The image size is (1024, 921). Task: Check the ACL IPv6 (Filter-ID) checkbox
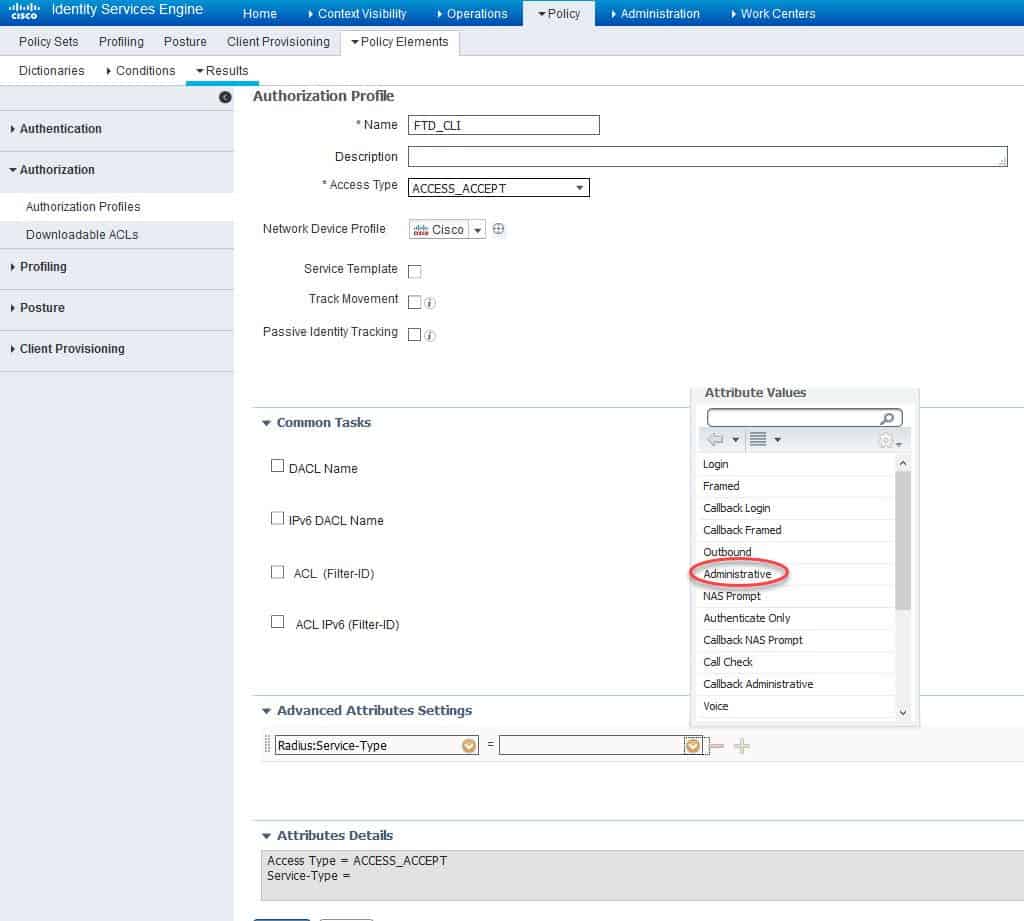[278, 622]
